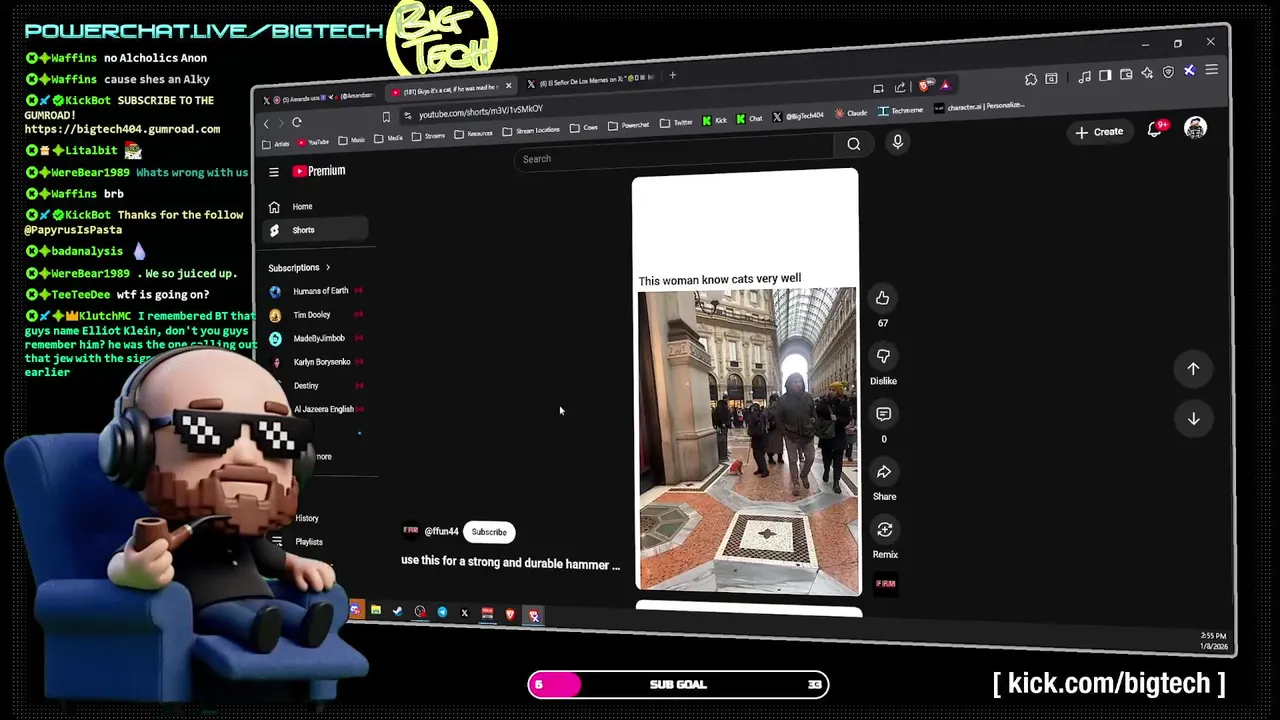
Task: Open Stream Locations bookmark folder
Action: pos(531,131)
